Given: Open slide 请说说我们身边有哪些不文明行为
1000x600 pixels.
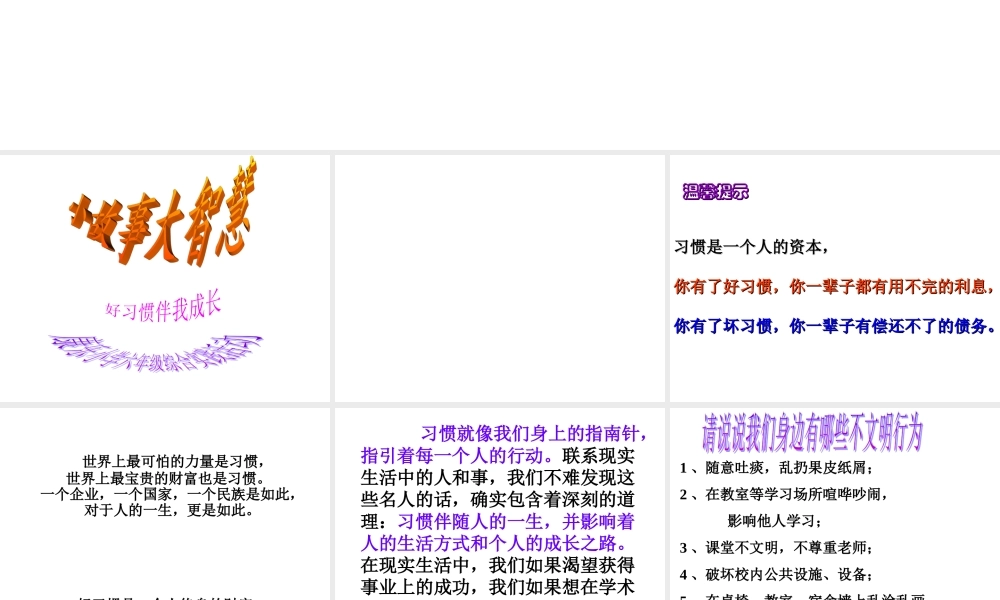Looking at the screenshot, I should click(x=835, y=504).
